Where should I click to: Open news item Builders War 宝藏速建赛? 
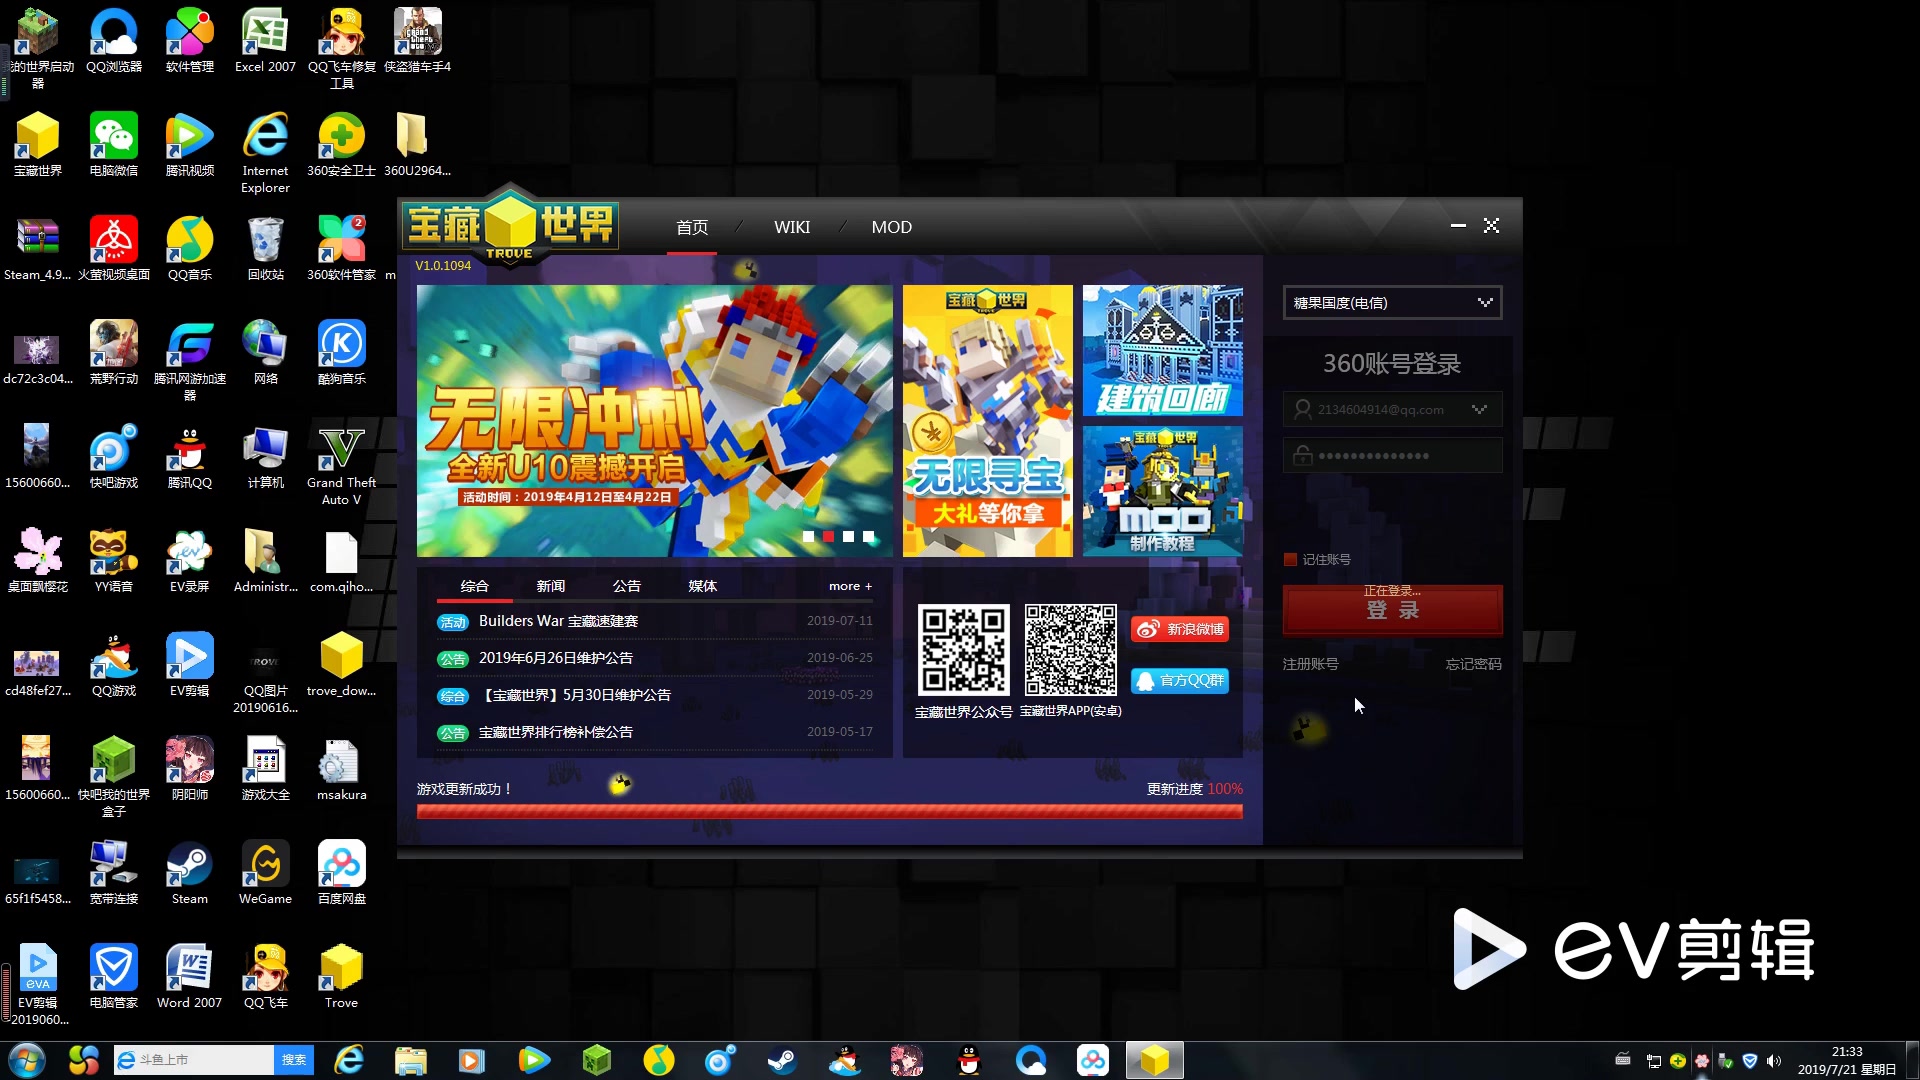pos(558,621)
